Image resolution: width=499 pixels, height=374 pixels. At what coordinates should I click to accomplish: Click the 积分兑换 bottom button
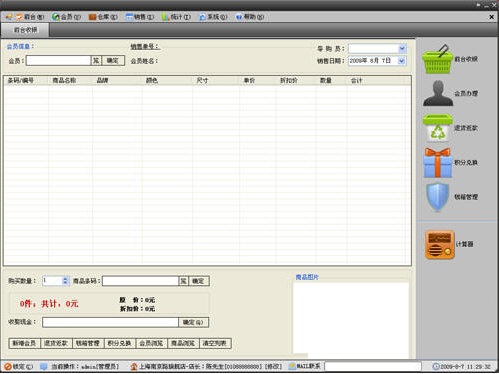tap(119, 343)
